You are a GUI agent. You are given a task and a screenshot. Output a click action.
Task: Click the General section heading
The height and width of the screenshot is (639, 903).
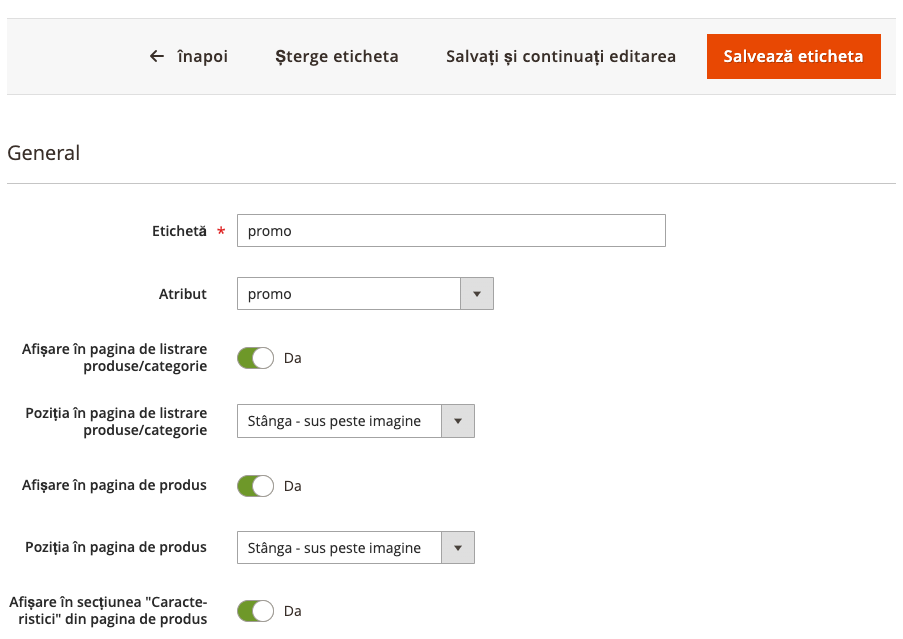point(44,153)
